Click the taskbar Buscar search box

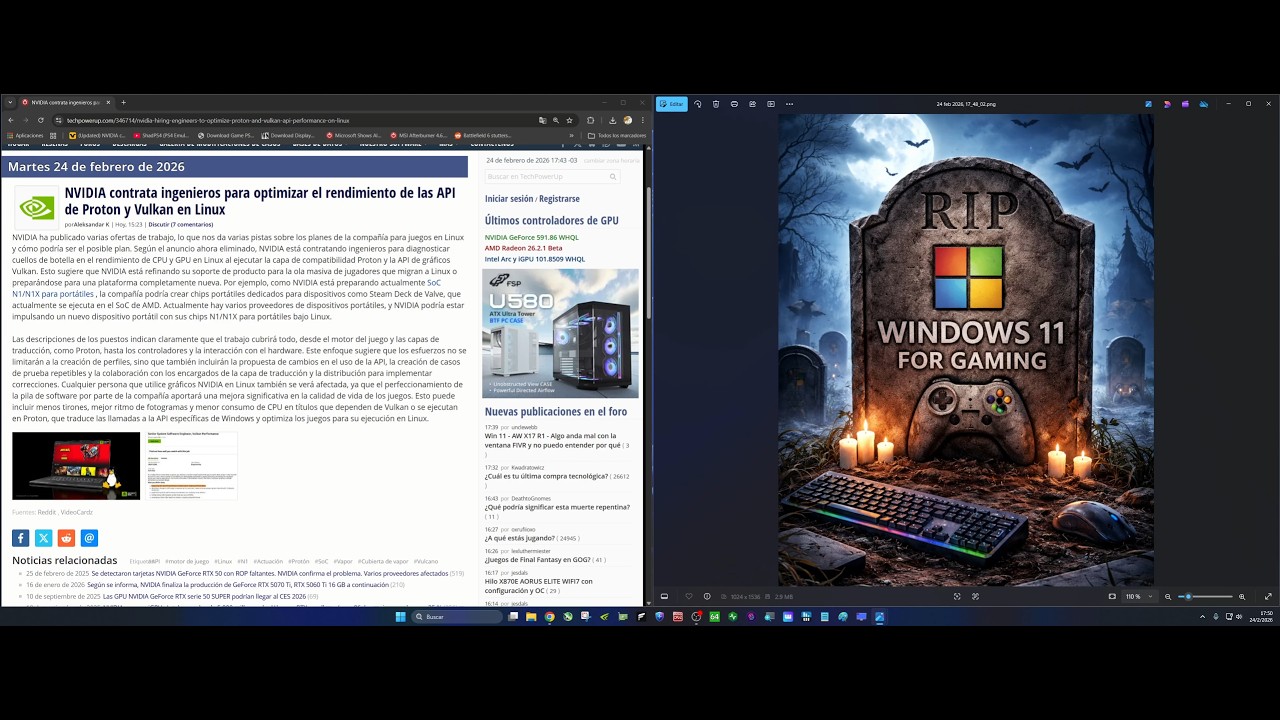coord(457,617)
